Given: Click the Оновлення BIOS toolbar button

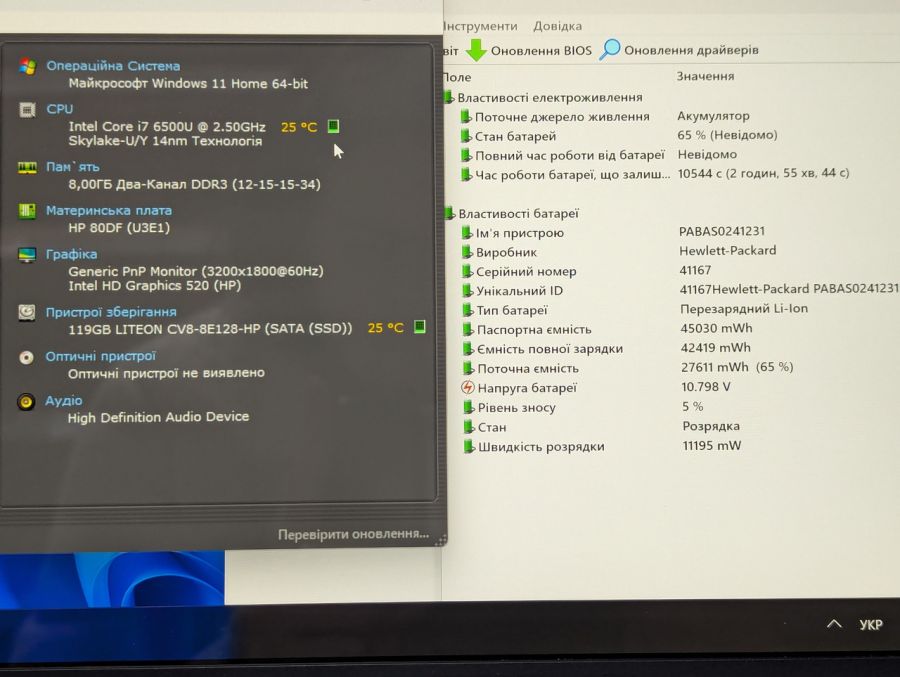Looking at the screenshot, I should pos(529,50).
